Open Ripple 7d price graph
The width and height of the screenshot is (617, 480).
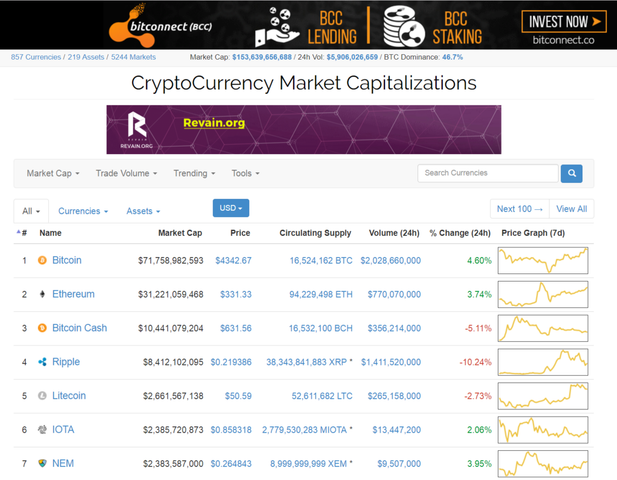[x=543, y=362]
